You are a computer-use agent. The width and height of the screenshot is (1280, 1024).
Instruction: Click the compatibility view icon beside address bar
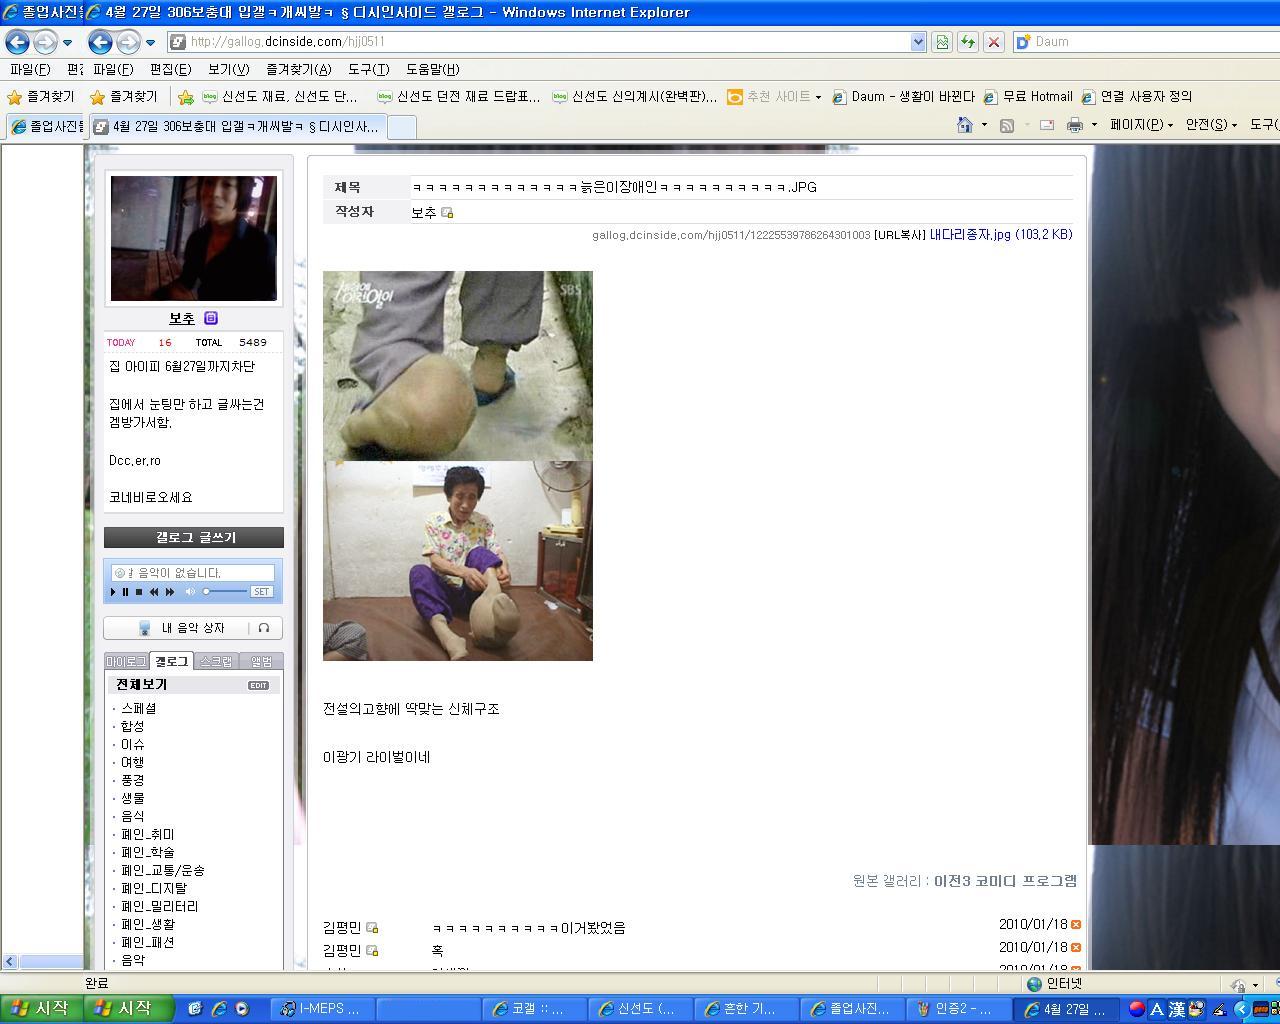click(x=942, y=42)
